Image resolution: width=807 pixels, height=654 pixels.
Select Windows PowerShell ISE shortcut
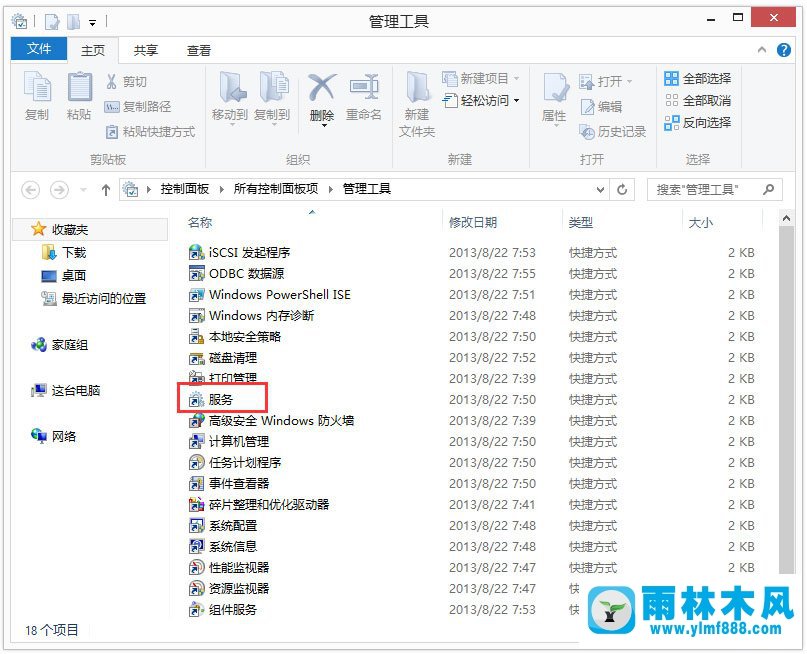click(270, 295)
